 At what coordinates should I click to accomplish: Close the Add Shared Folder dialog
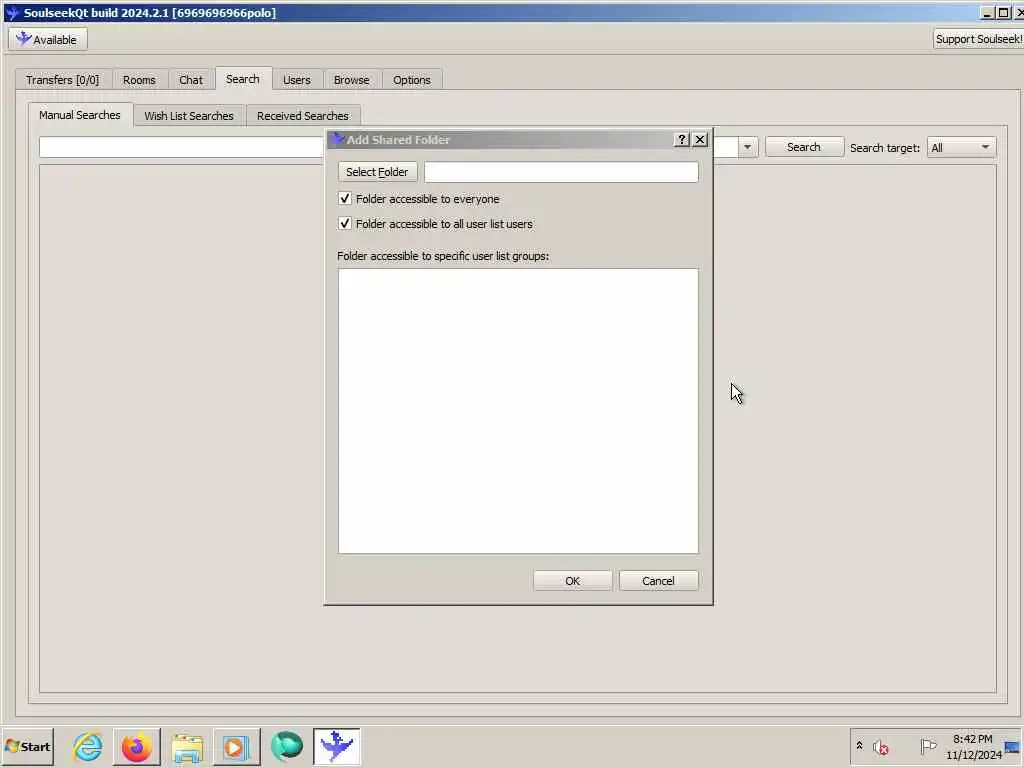(x=700, y=139)
